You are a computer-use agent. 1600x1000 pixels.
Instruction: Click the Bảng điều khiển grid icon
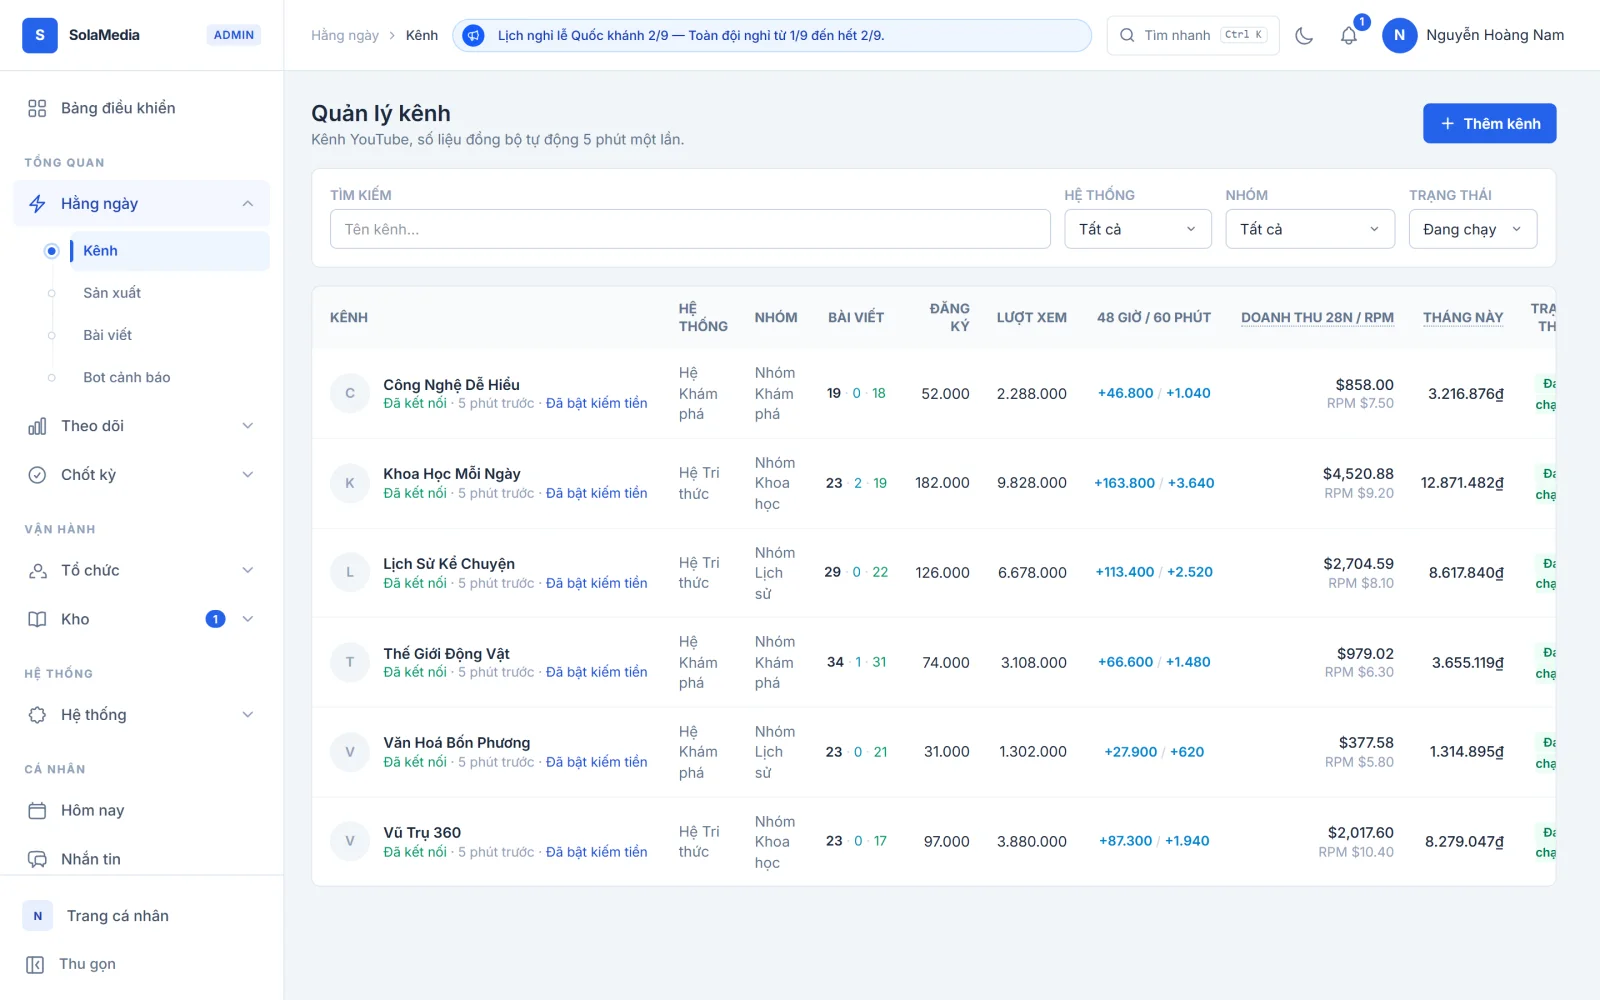[37, 108]
